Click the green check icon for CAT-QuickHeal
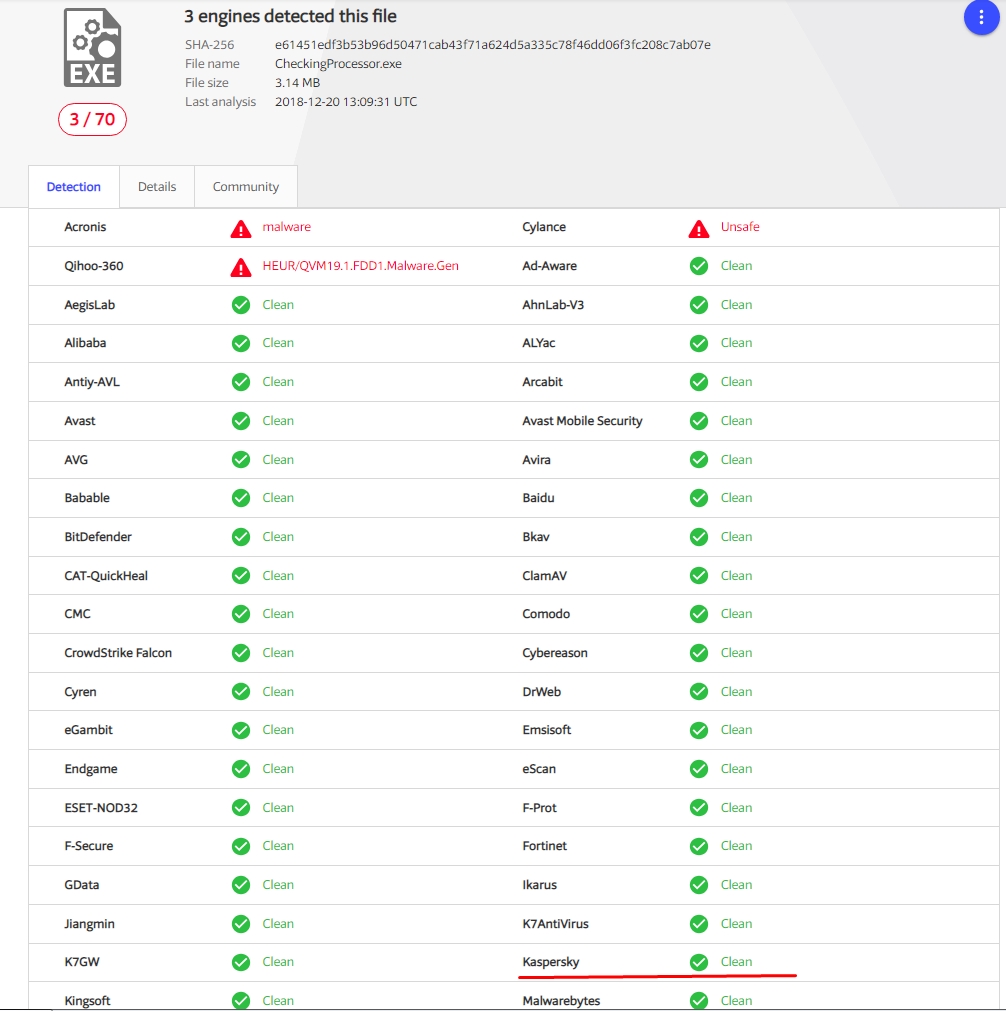The image size is (1006, 1011). click(241, 576)
